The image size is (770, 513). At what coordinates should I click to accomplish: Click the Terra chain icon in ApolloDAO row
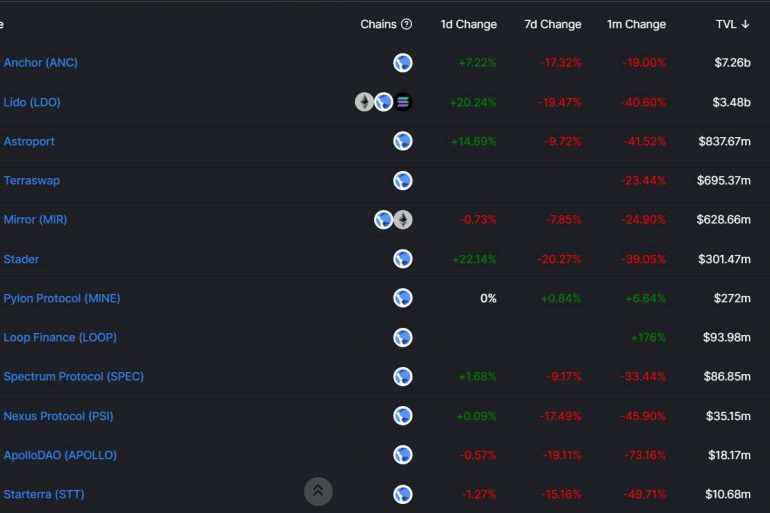pyautogui.click(x=403, y=455)
